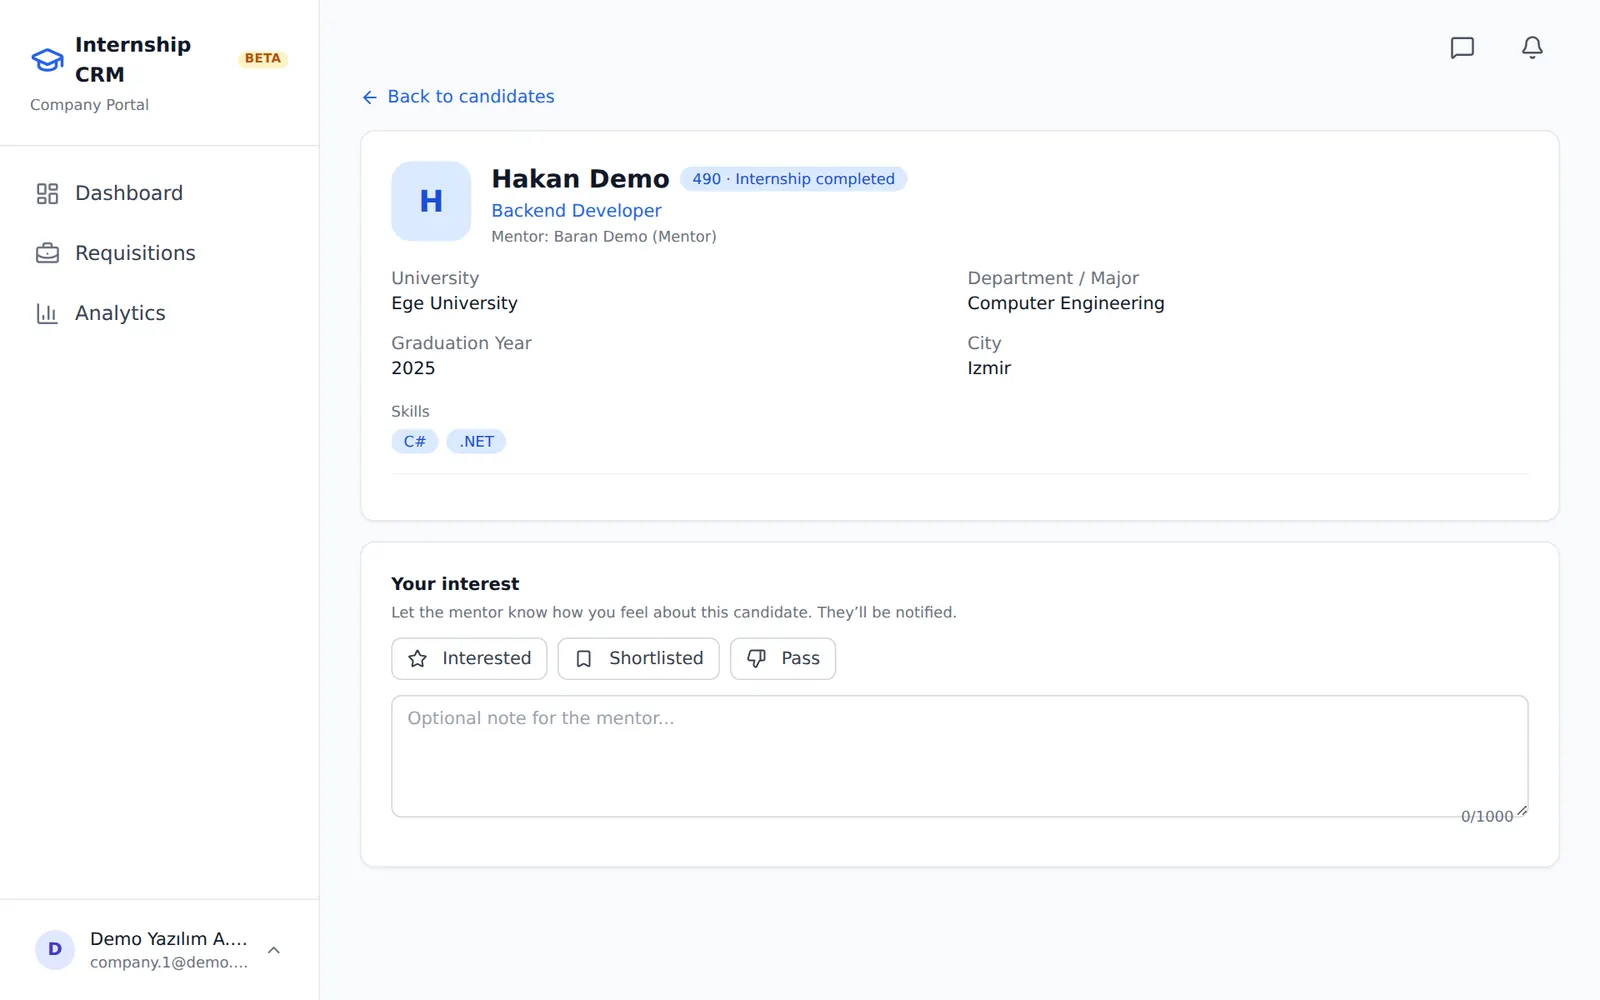Click the Computer Engineering value
Viewport: 1600px width, 1000px height.
click(1066, 303)
